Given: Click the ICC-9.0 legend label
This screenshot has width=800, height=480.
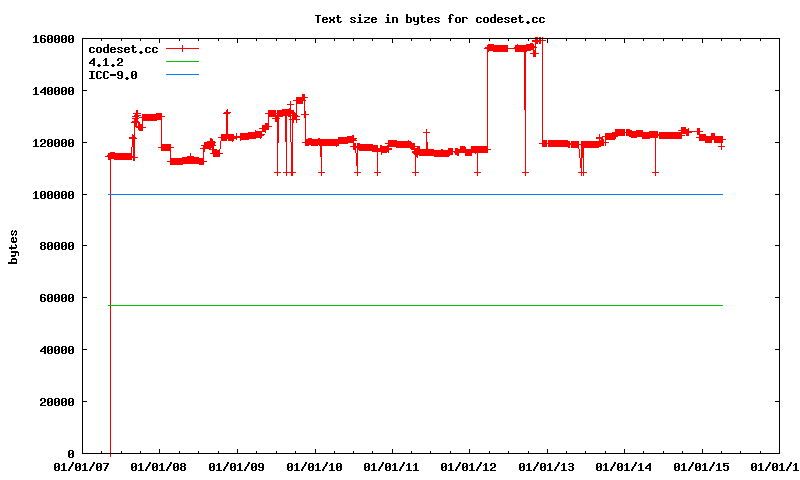Looking at the screenshot, I should [x=113, y=75].
